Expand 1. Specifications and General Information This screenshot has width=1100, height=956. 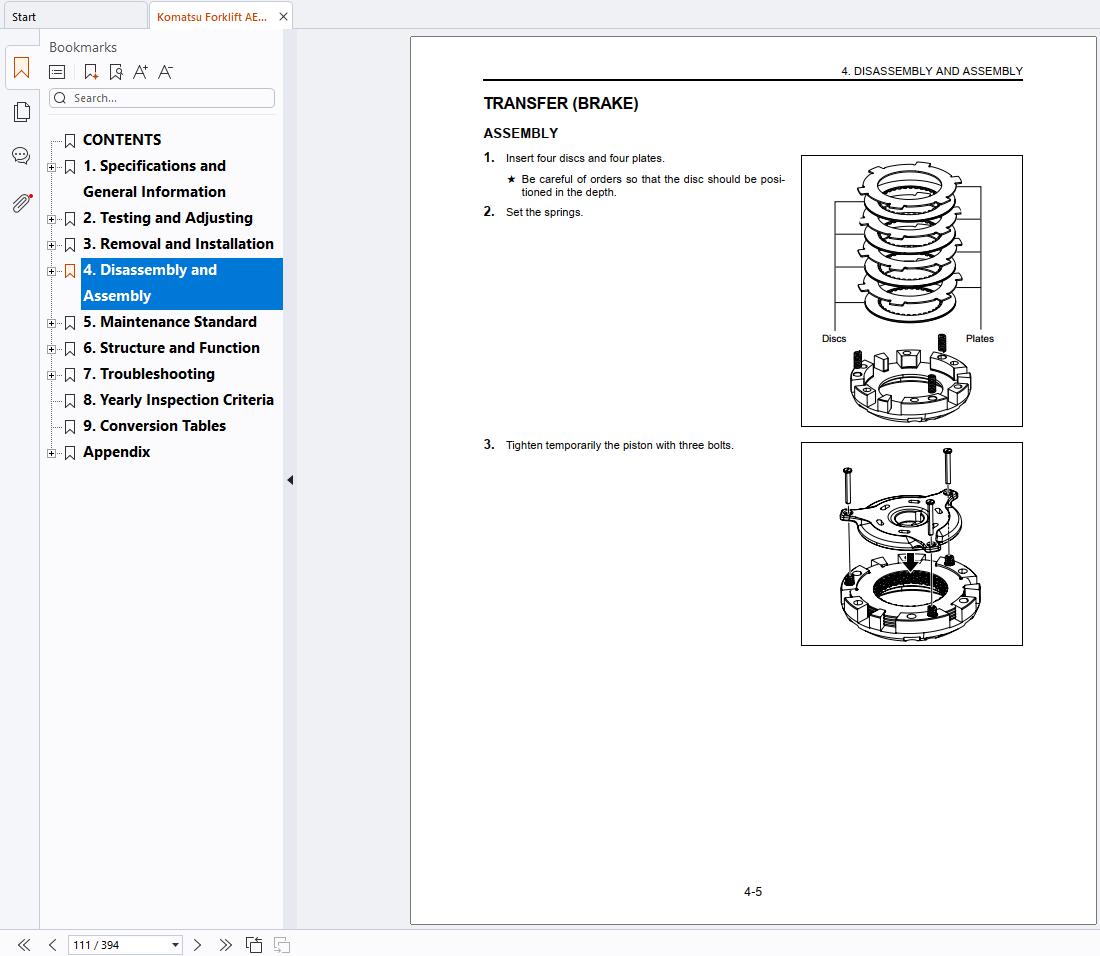(x=51, y=167)
